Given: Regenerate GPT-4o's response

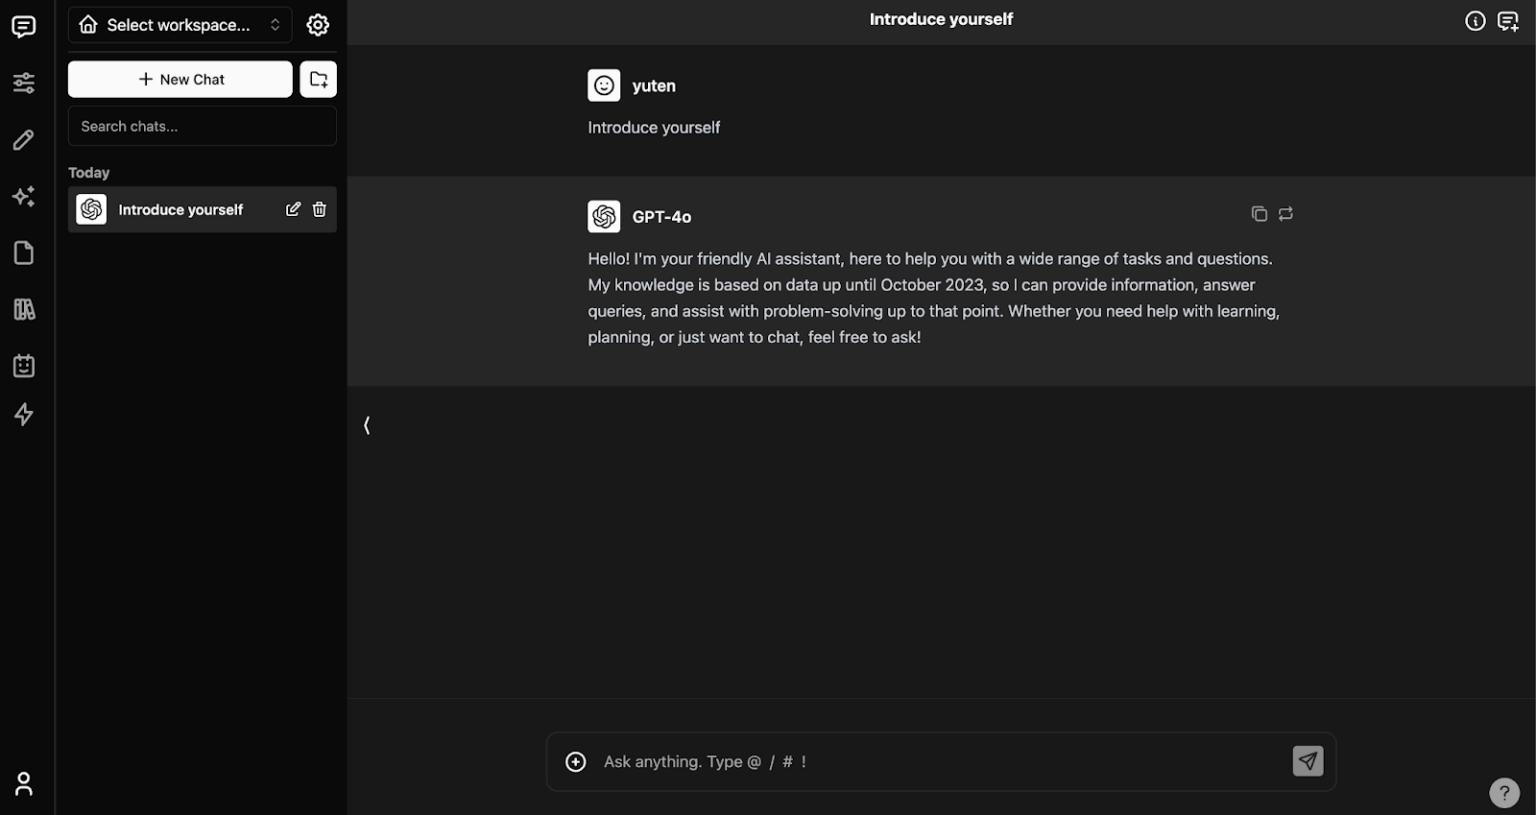Looking at the screenshot, I should tap(1286, 214).
